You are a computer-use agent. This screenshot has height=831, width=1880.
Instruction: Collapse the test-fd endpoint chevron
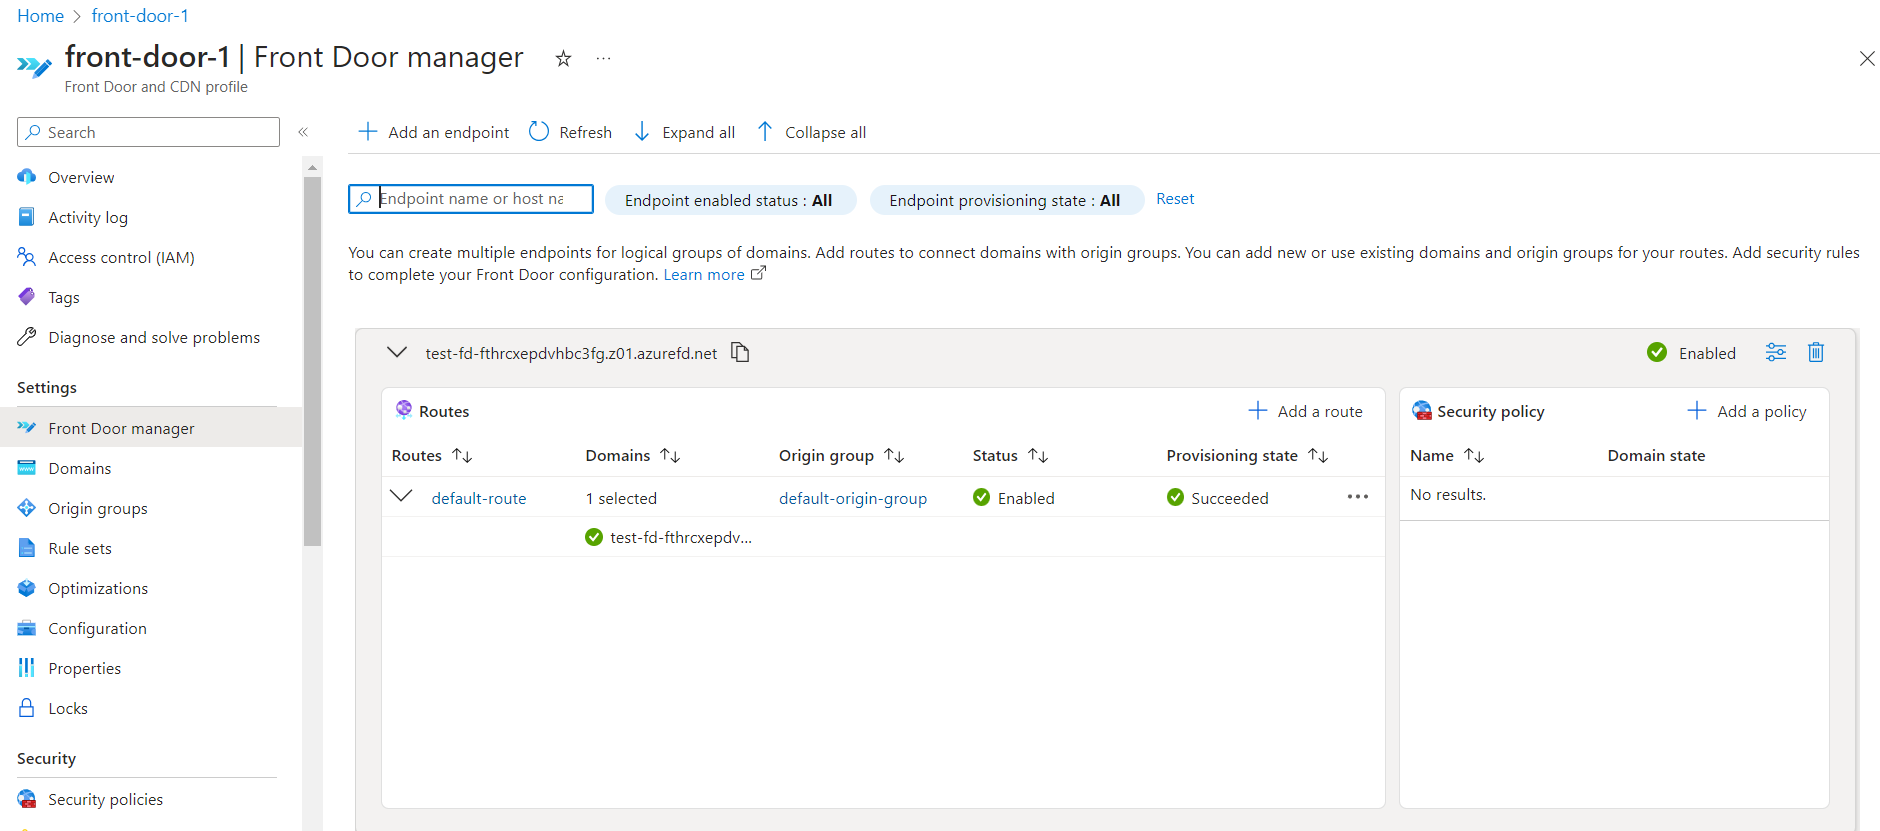coord(397,352)
